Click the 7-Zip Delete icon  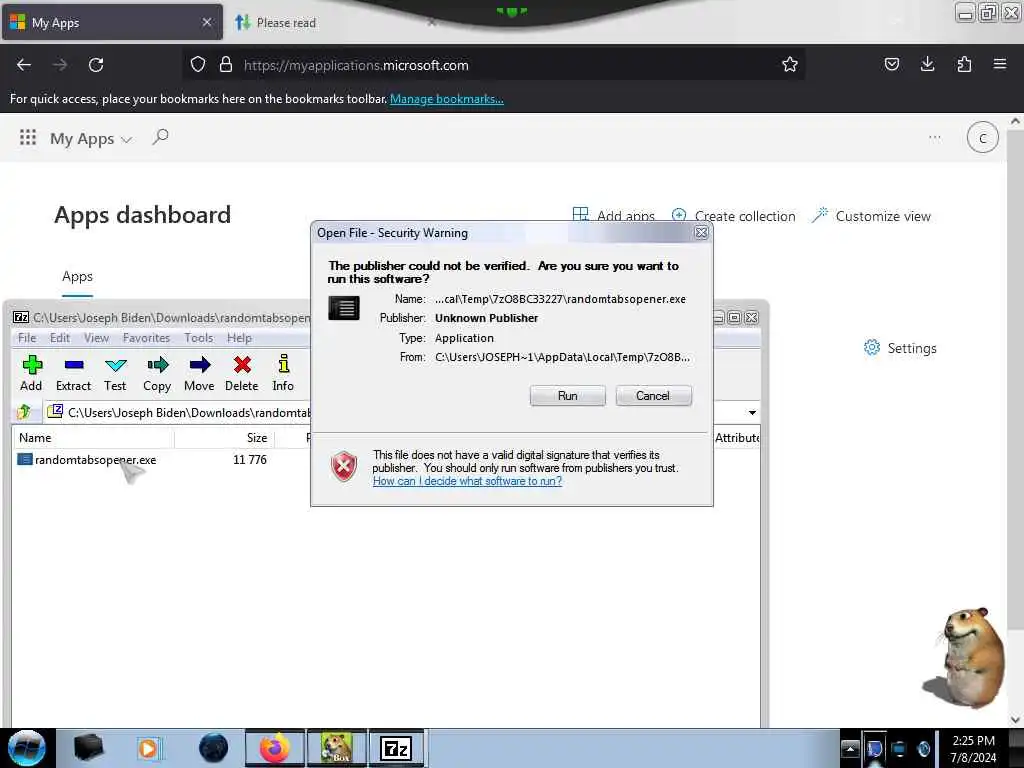(x=242, y=374)
